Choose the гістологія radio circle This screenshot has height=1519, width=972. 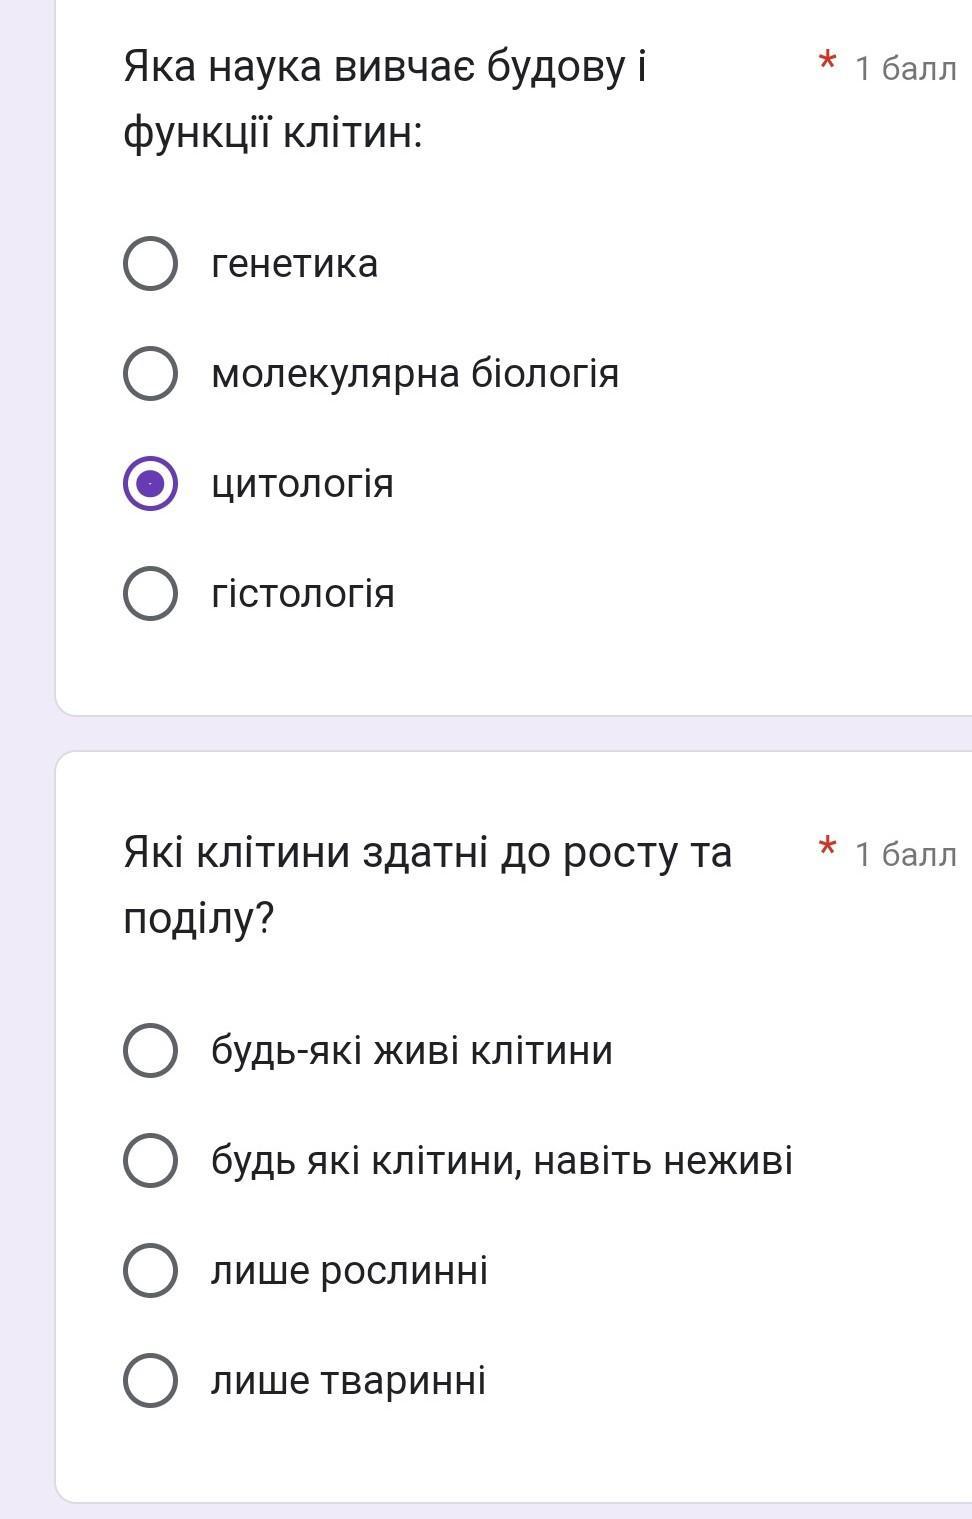coord(151,594)
